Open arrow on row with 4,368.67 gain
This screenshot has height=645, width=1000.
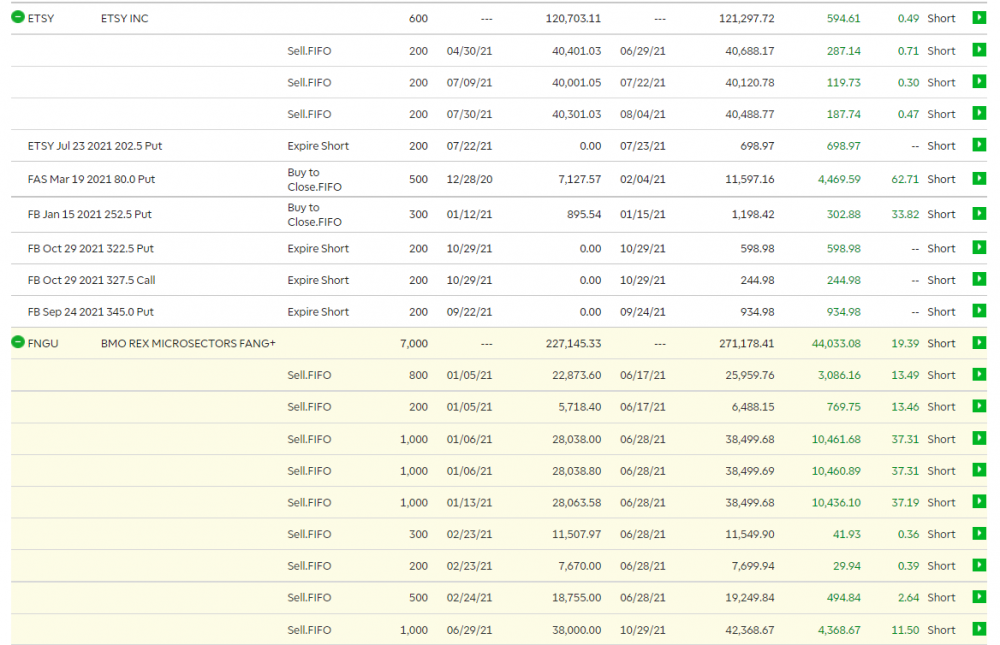click(x=979, y=630)
